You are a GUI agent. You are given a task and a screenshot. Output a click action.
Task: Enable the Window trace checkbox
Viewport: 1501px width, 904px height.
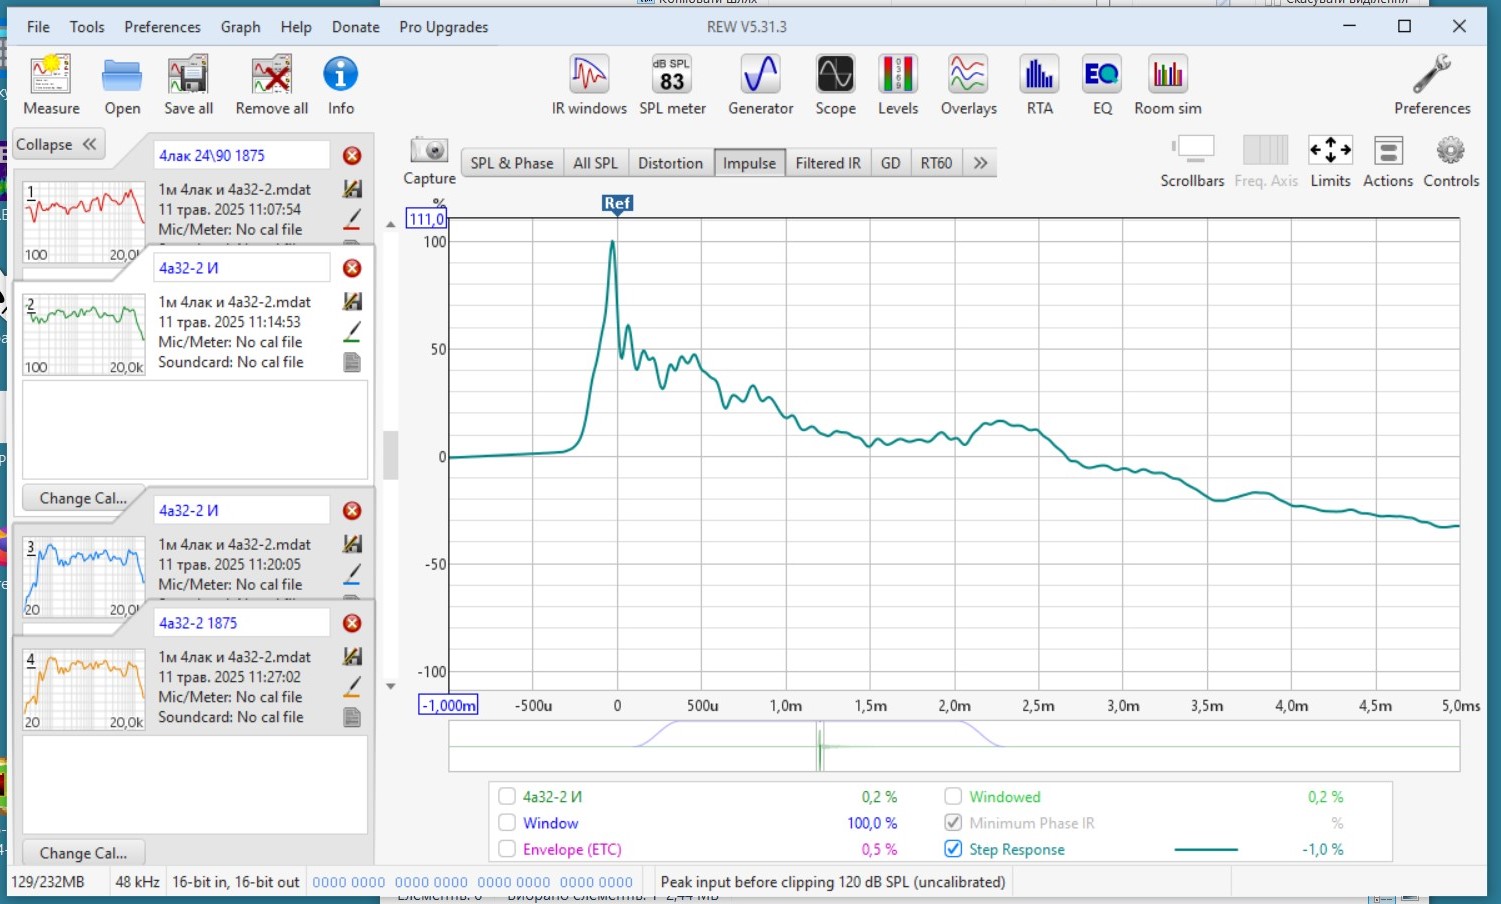tap(507, 823)
